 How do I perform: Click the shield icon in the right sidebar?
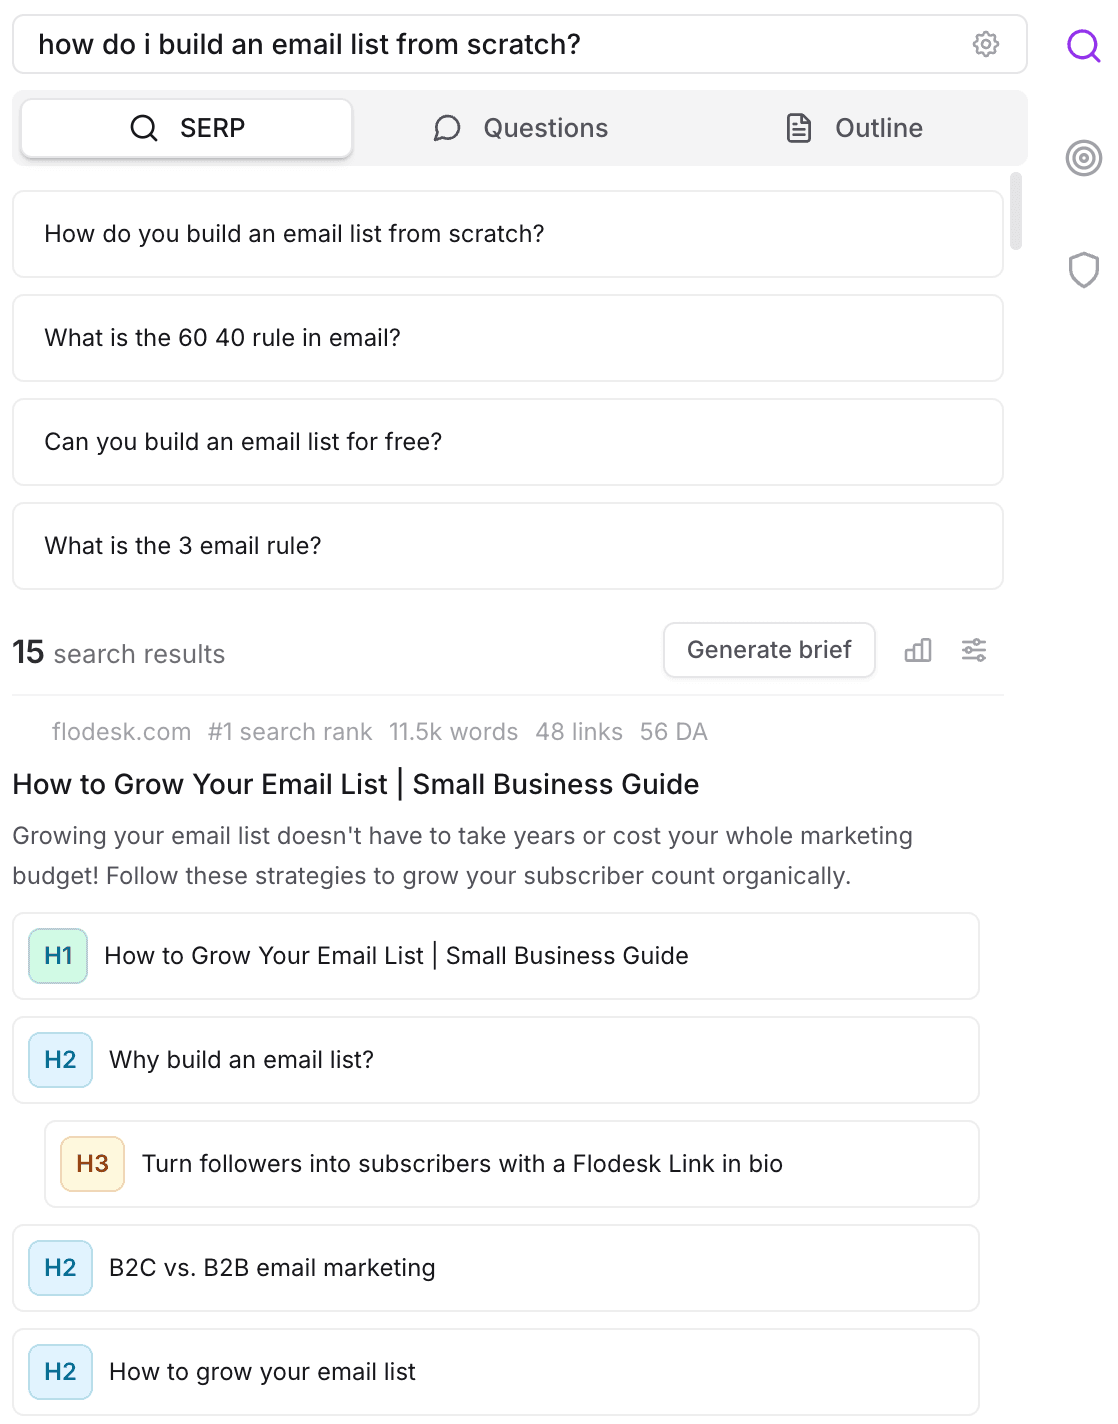[x=1083, y=269]
